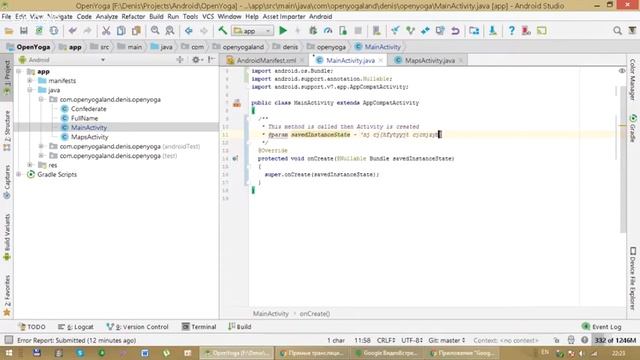Click the Open folder toolbar icon
640x360 pixels.
(9, 31)
